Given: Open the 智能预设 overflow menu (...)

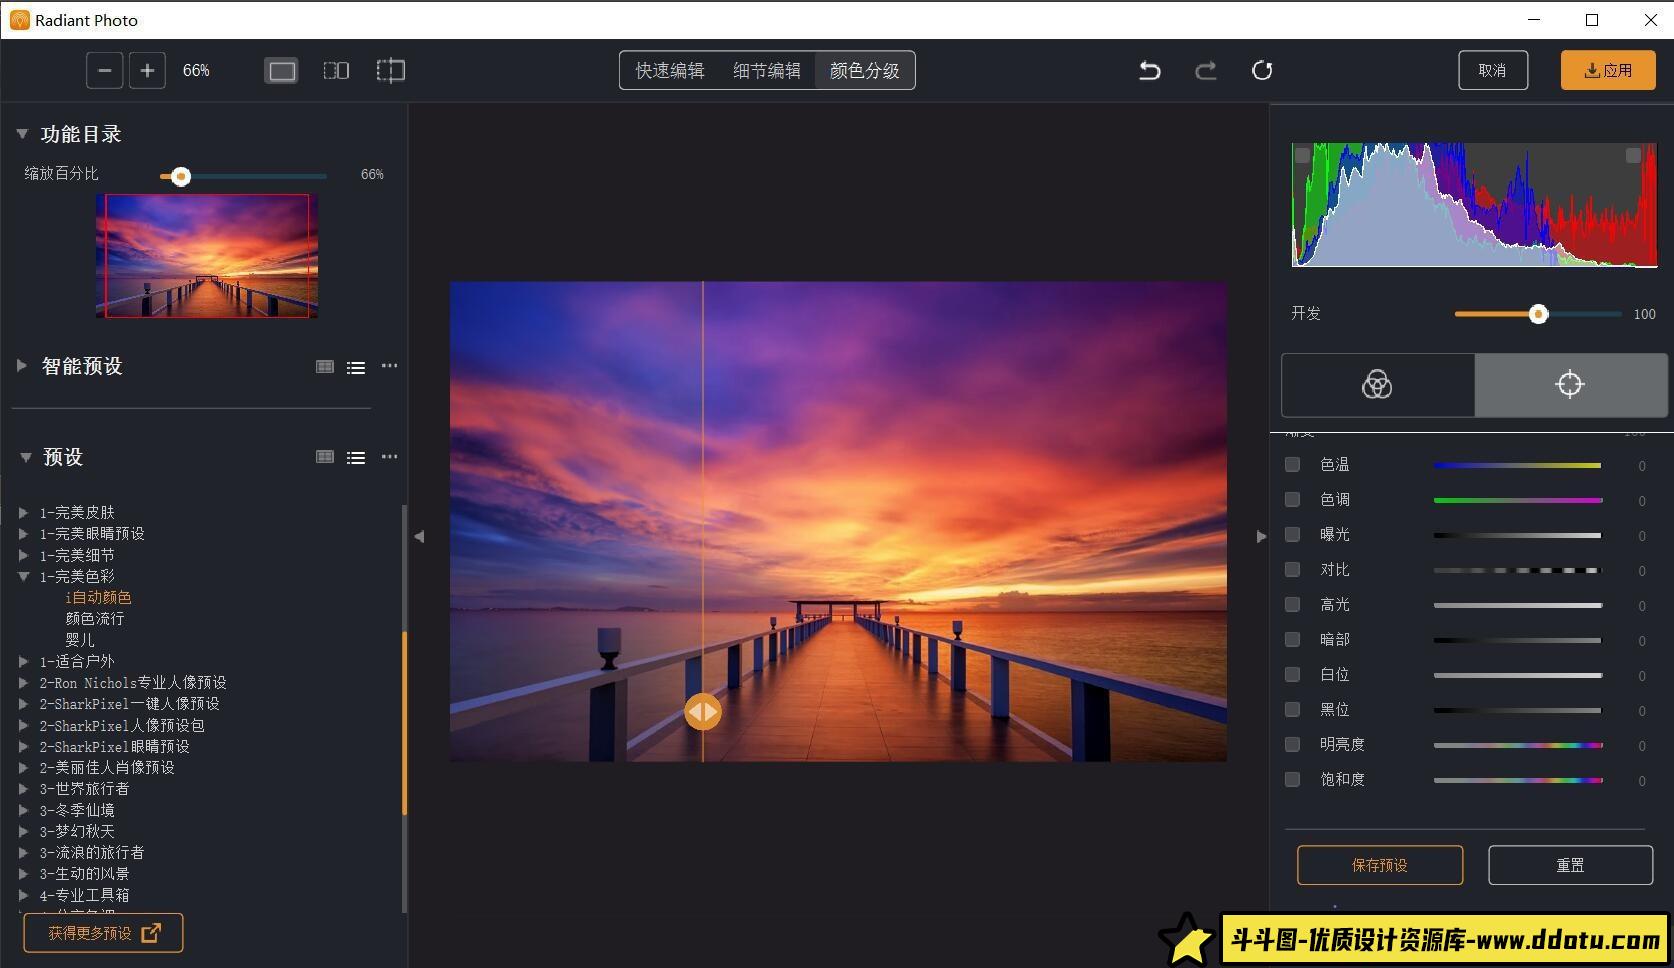Looking at the screenshot, I should pos(389,366).
